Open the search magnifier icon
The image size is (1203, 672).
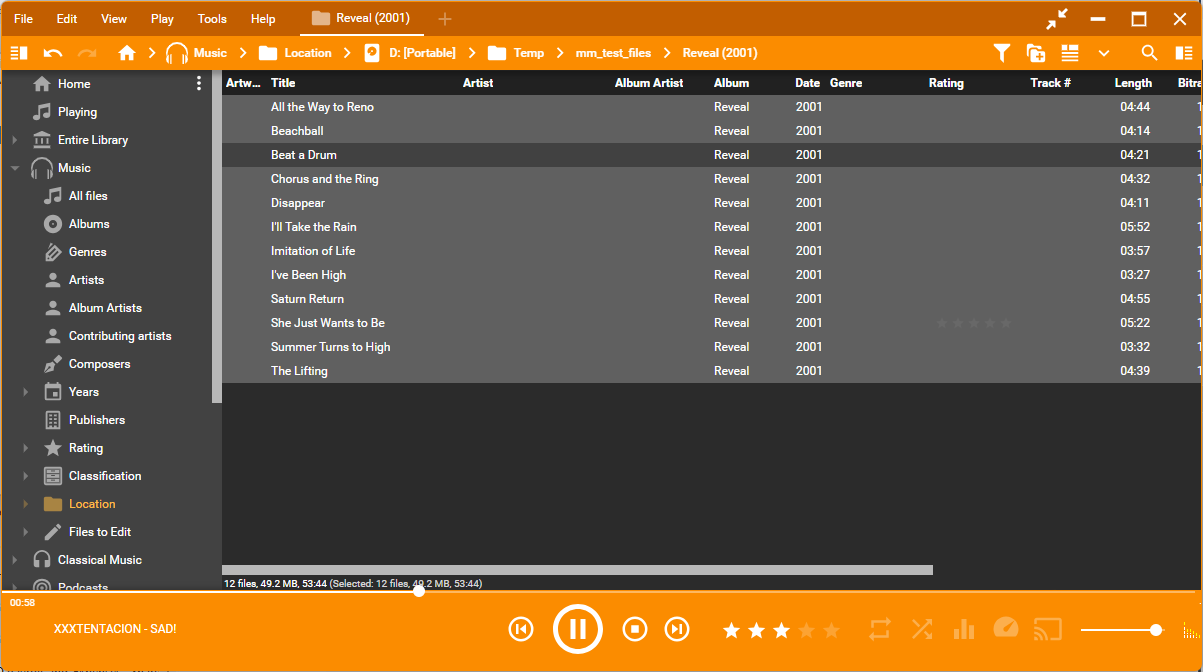tap(1149, 53)
